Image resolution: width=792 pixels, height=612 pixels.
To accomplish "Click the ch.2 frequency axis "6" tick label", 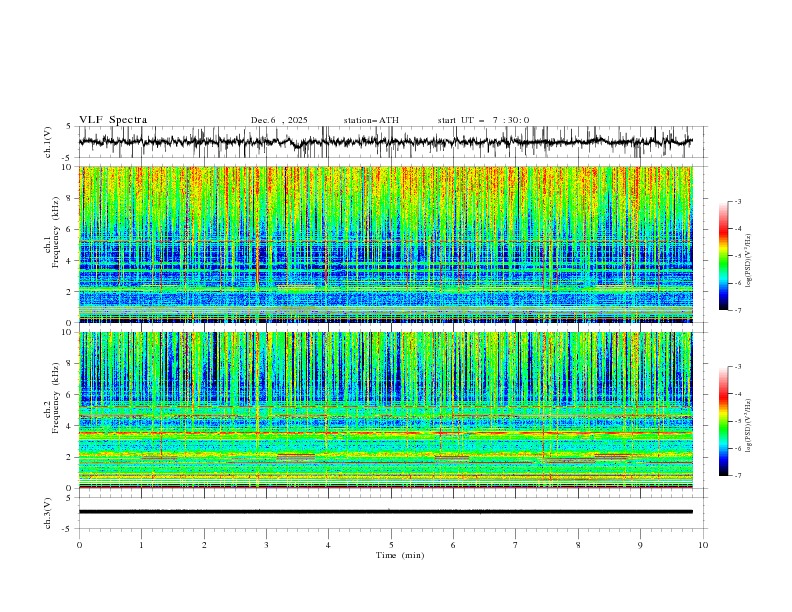I will 70,395.
